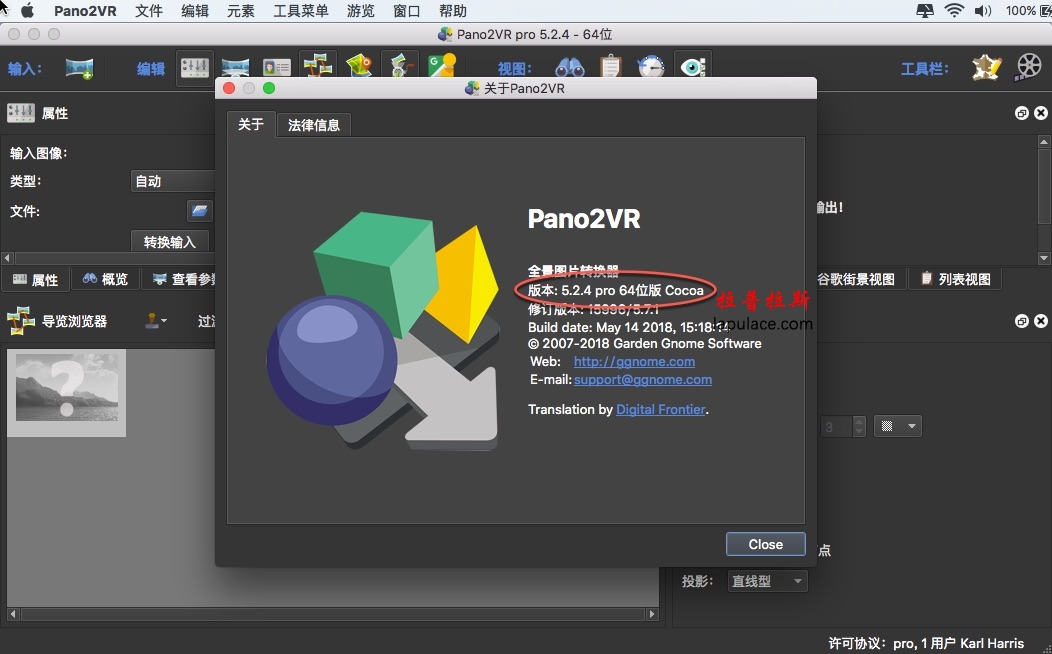The image size is (1052, 654).
Task: Click the 转换输入 button
Action: click(x=170, y=241)
